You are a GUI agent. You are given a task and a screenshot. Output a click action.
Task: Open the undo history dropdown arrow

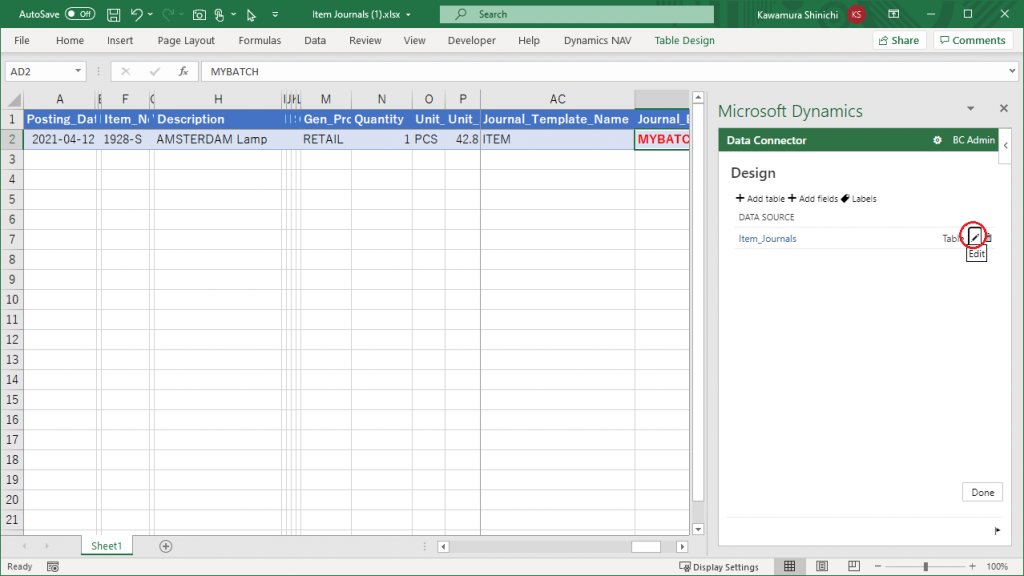click(x=150, y=14)
